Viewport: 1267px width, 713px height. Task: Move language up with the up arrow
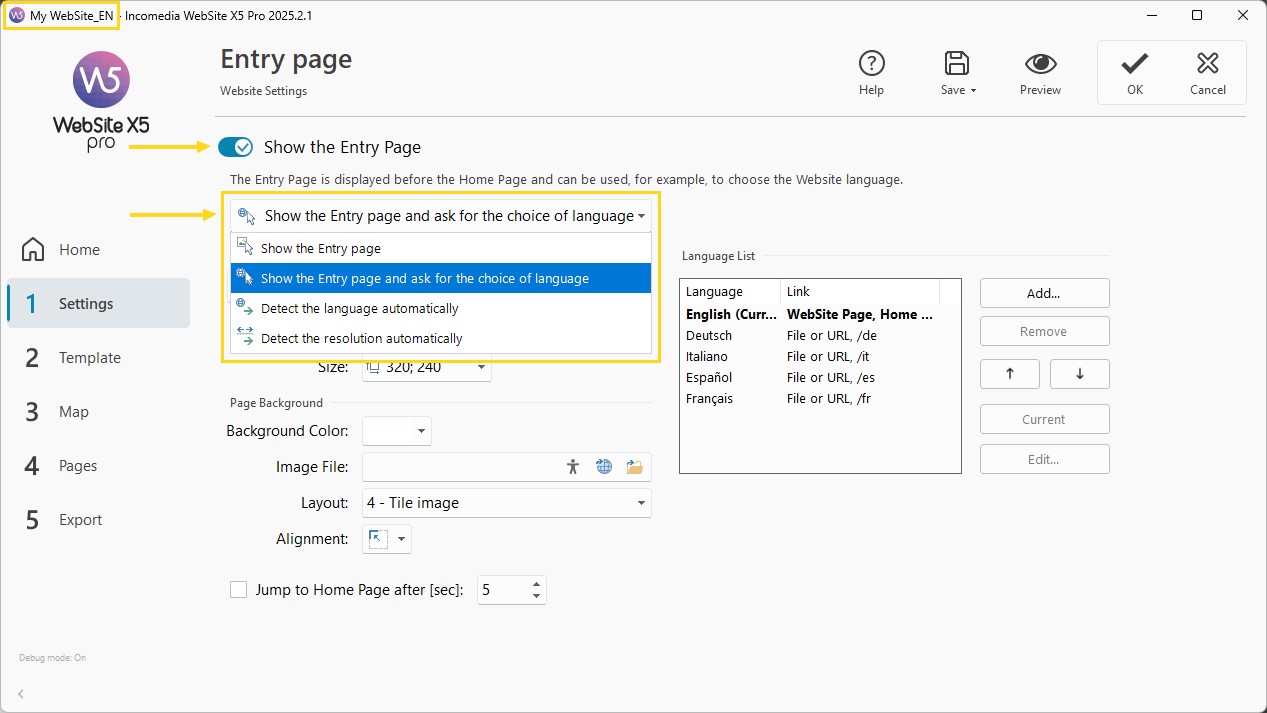tap(1009, 374)
